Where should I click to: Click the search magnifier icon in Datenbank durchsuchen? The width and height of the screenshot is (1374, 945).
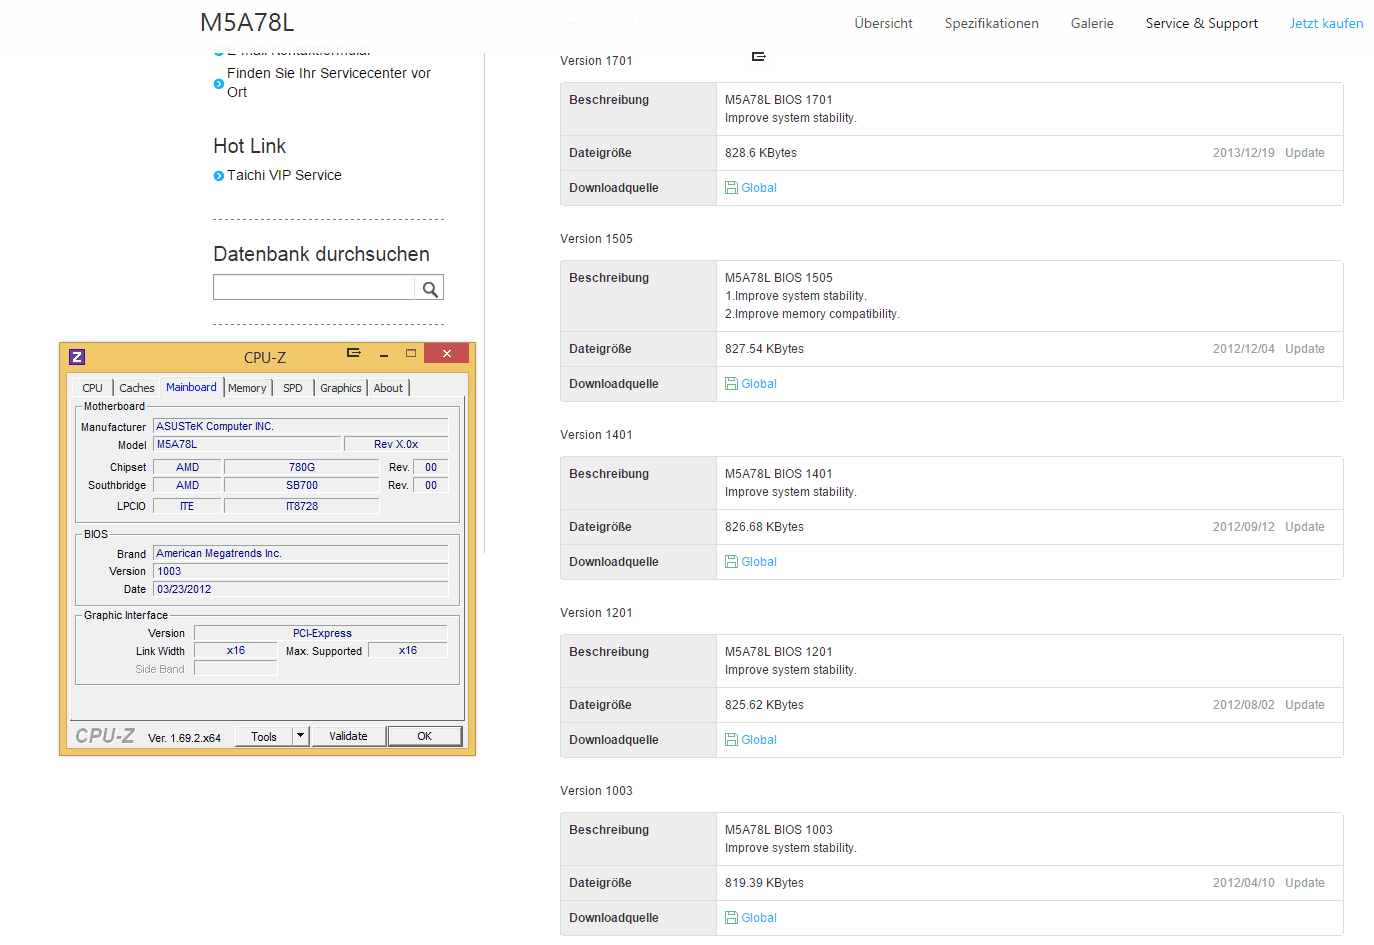[x=430, y=289]
